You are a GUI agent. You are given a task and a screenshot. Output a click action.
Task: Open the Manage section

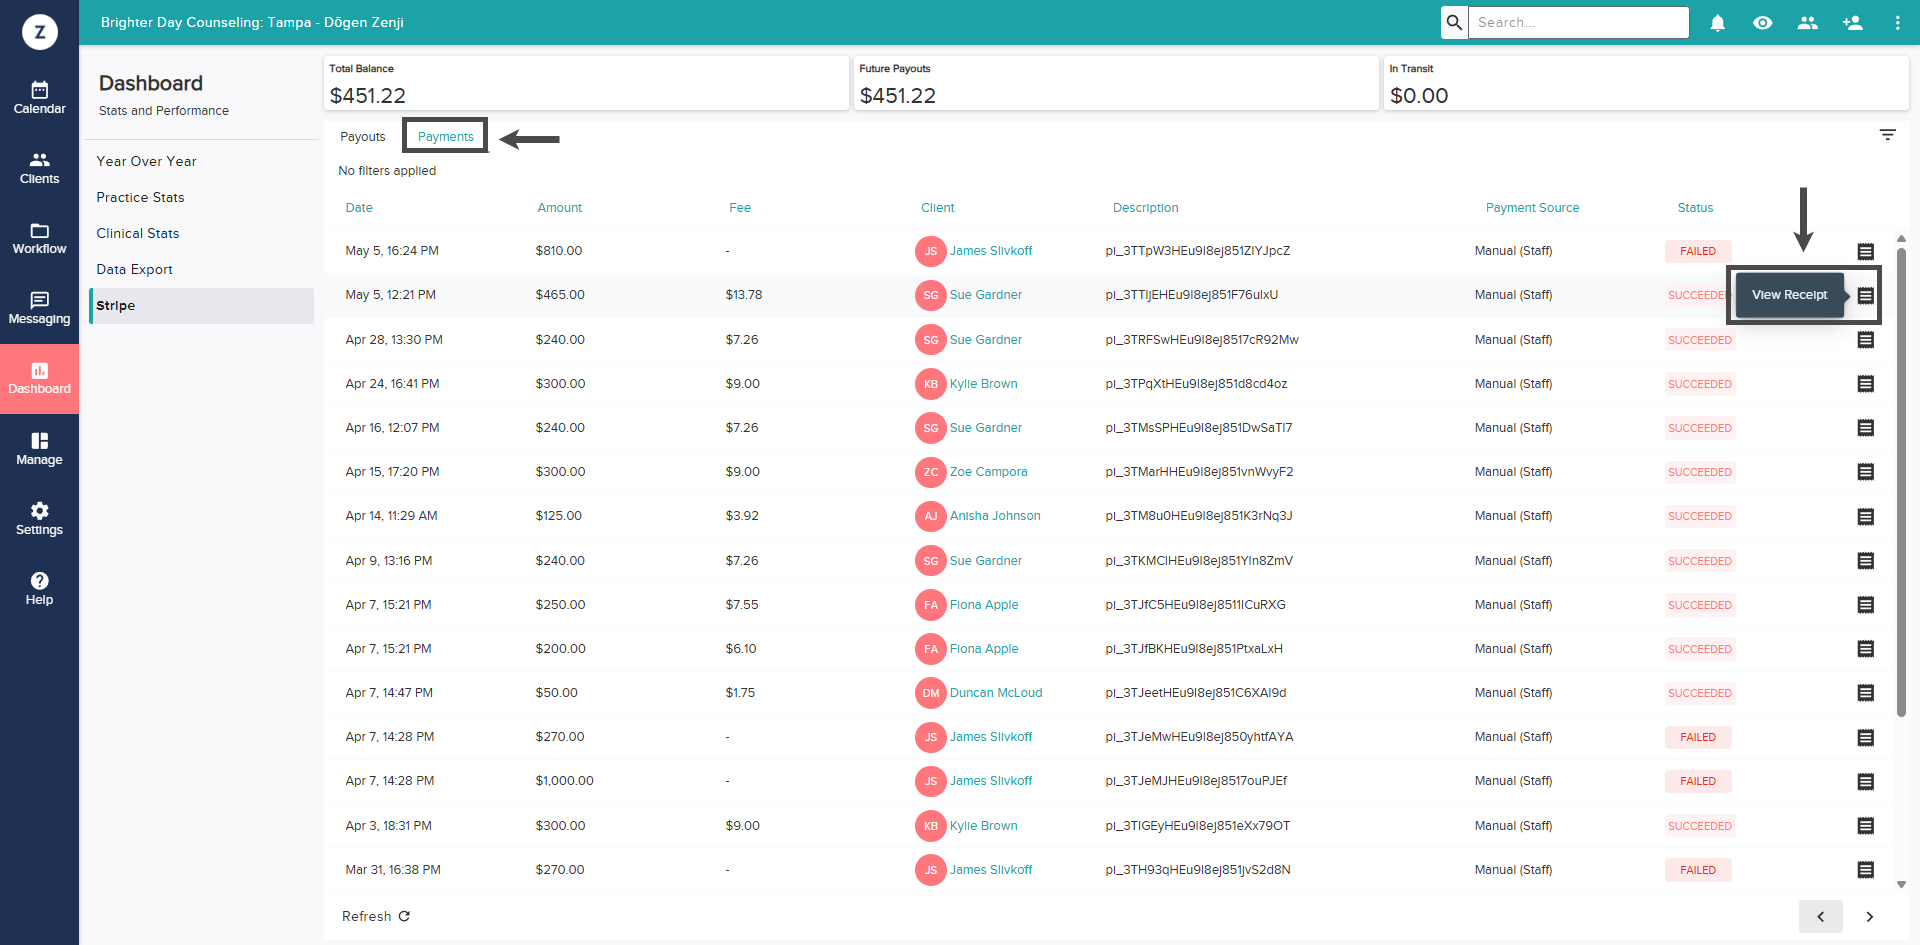[x=39, y=449]
